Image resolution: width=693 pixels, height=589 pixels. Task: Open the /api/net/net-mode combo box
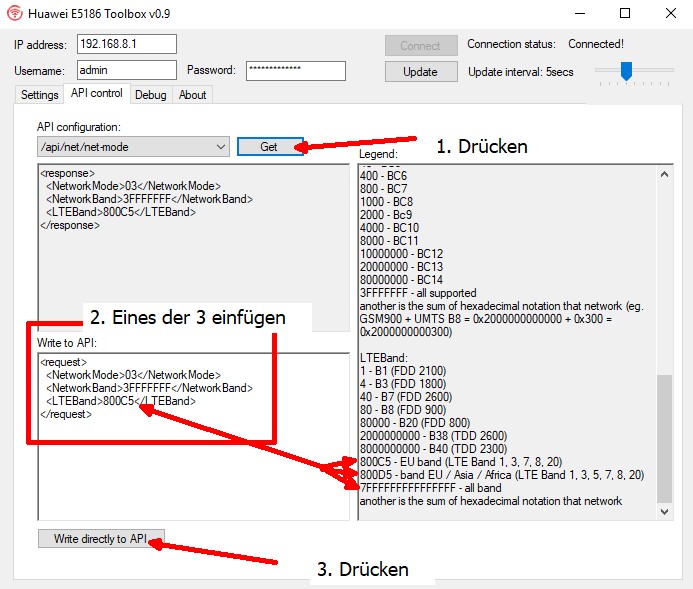[x=133, y=147]
